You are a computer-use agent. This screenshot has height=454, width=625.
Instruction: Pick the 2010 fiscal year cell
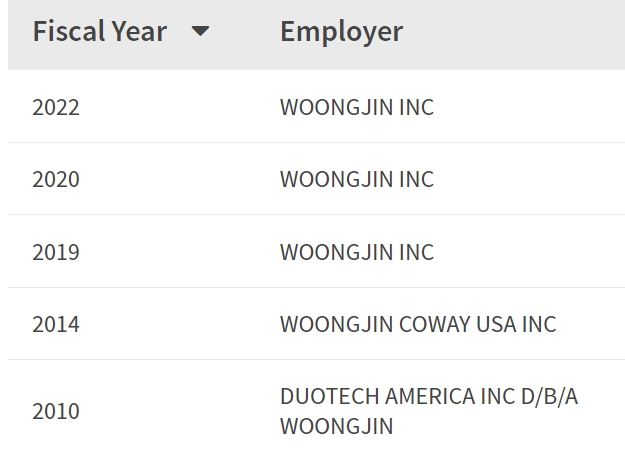click(56, 411)
